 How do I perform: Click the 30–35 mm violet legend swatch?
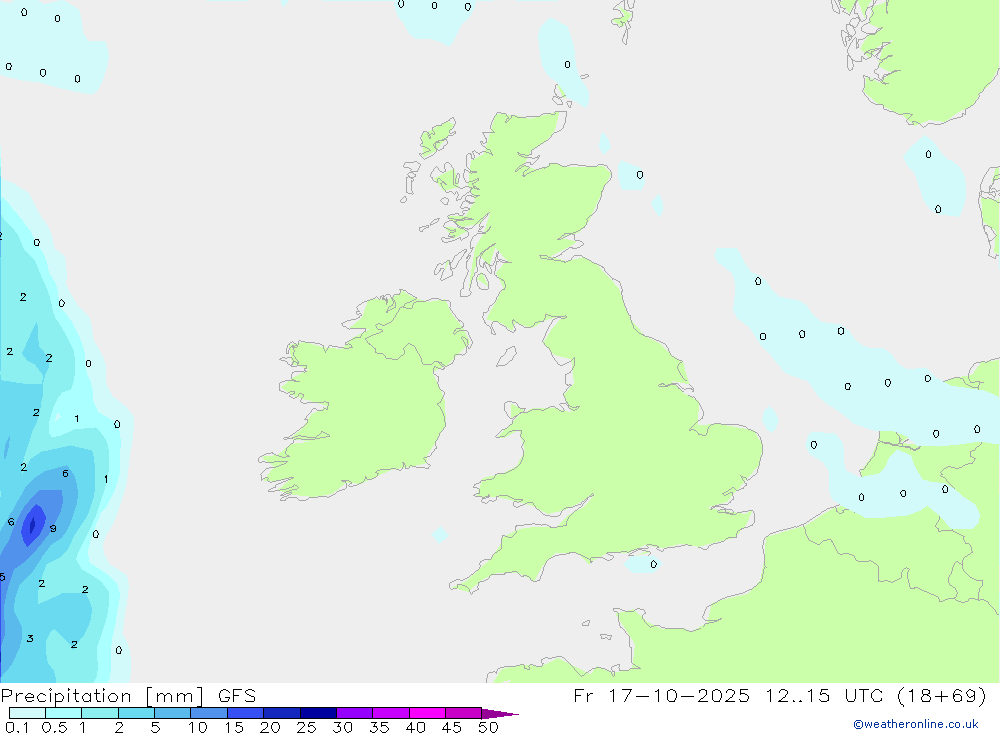pos(355,713)
